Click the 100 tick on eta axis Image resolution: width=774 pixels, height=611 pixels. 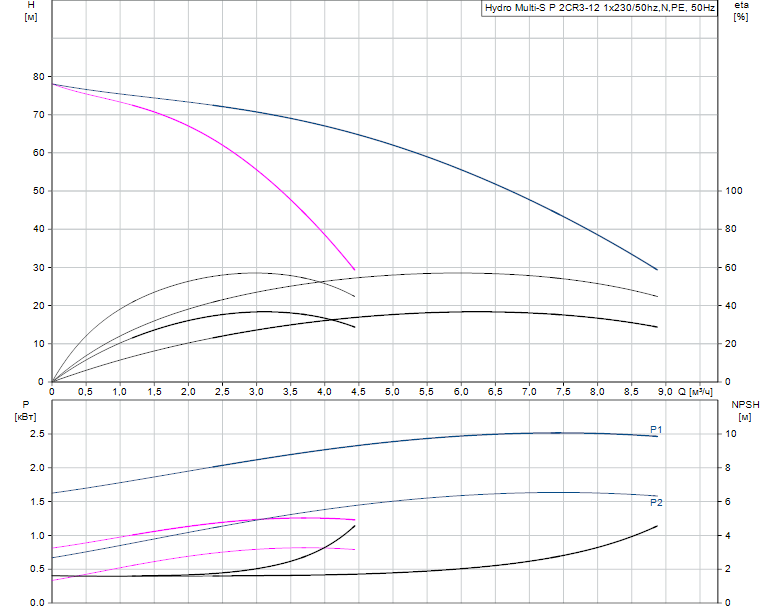click(734, 191)
